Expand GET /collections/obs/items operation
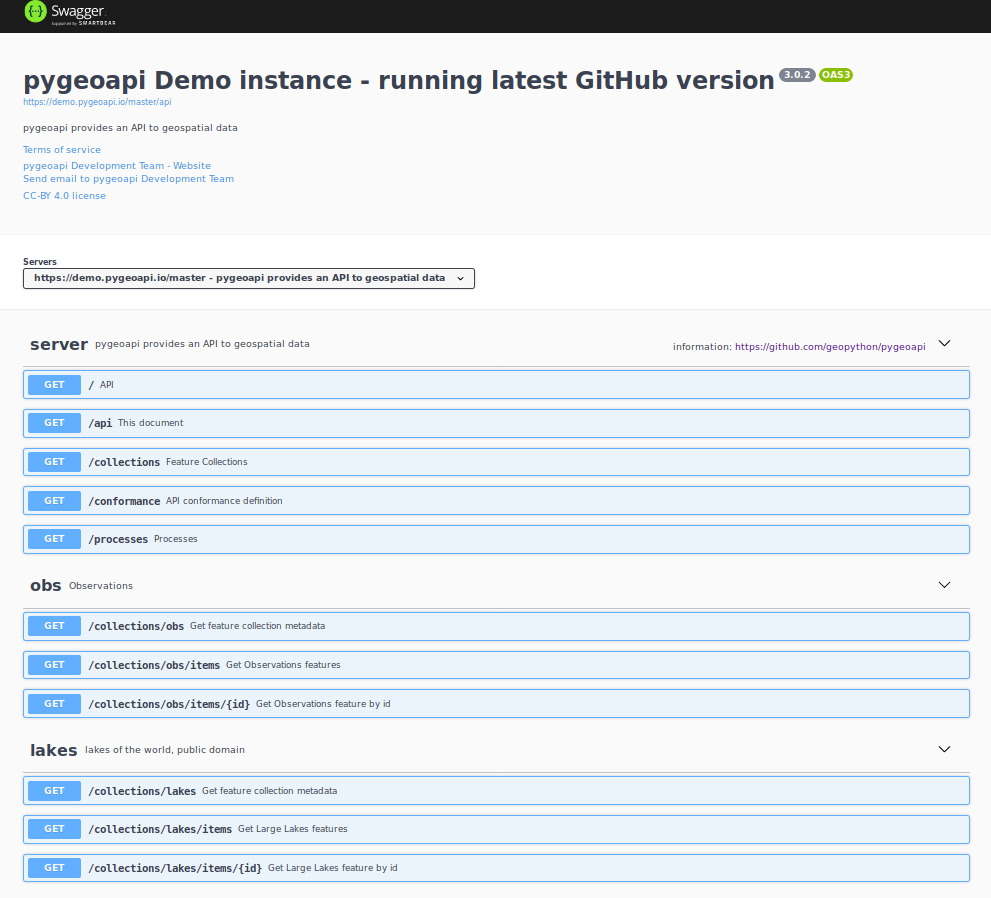Screen dimensions: 991x898 coord(496,665)
